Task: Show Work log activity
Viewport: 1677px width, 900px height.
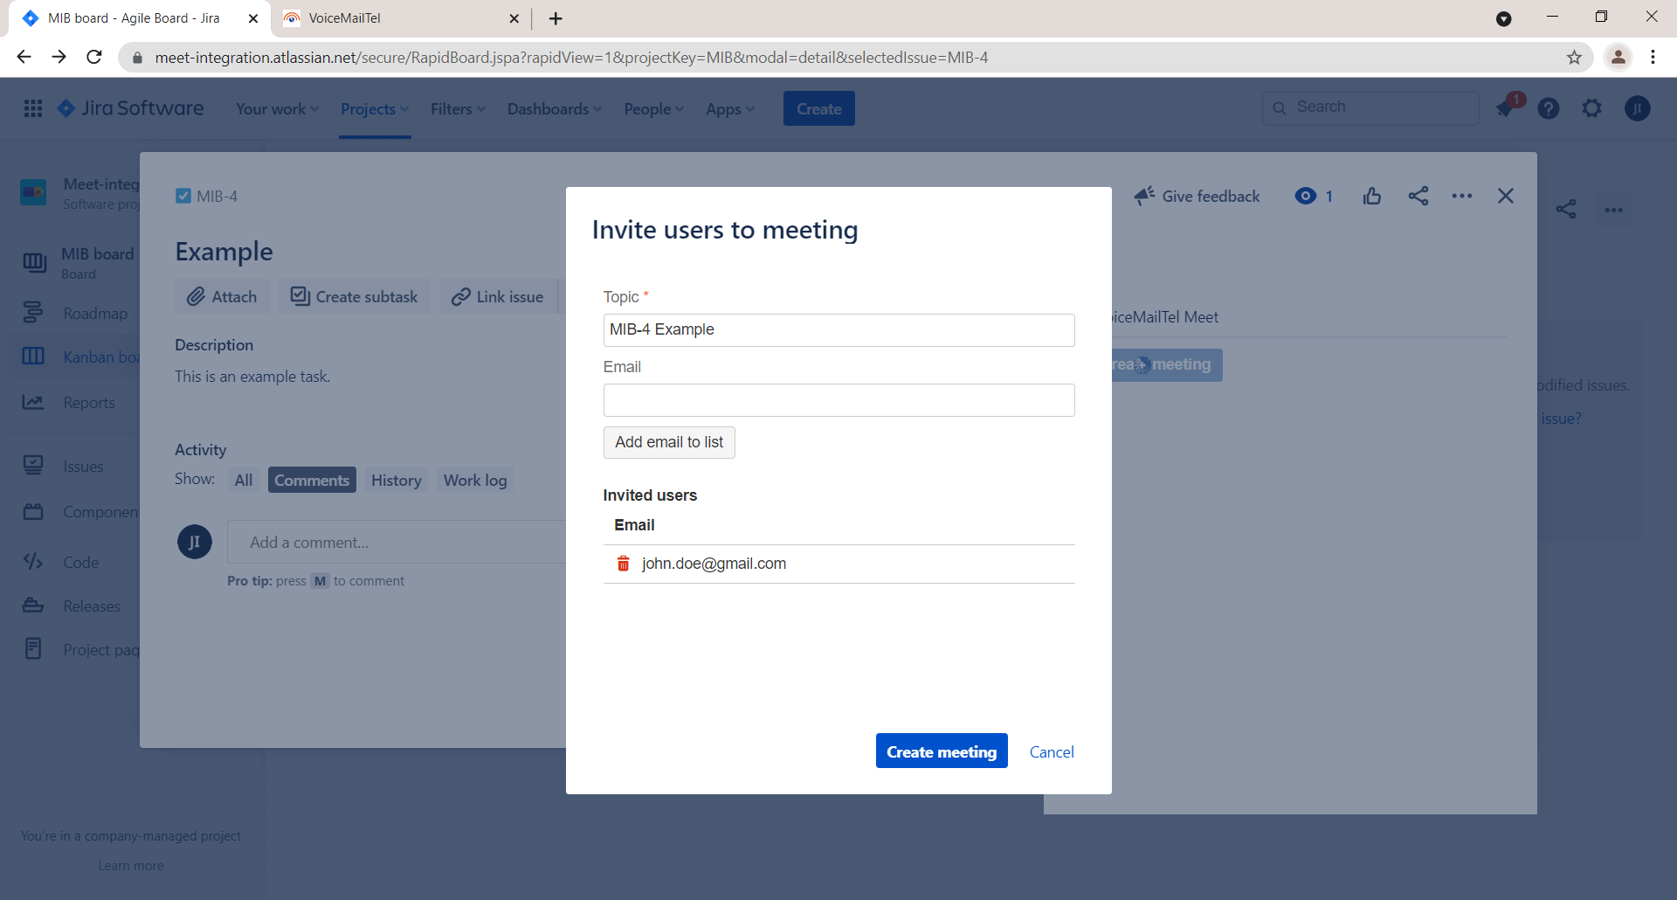Action: [x=475, y=480]
